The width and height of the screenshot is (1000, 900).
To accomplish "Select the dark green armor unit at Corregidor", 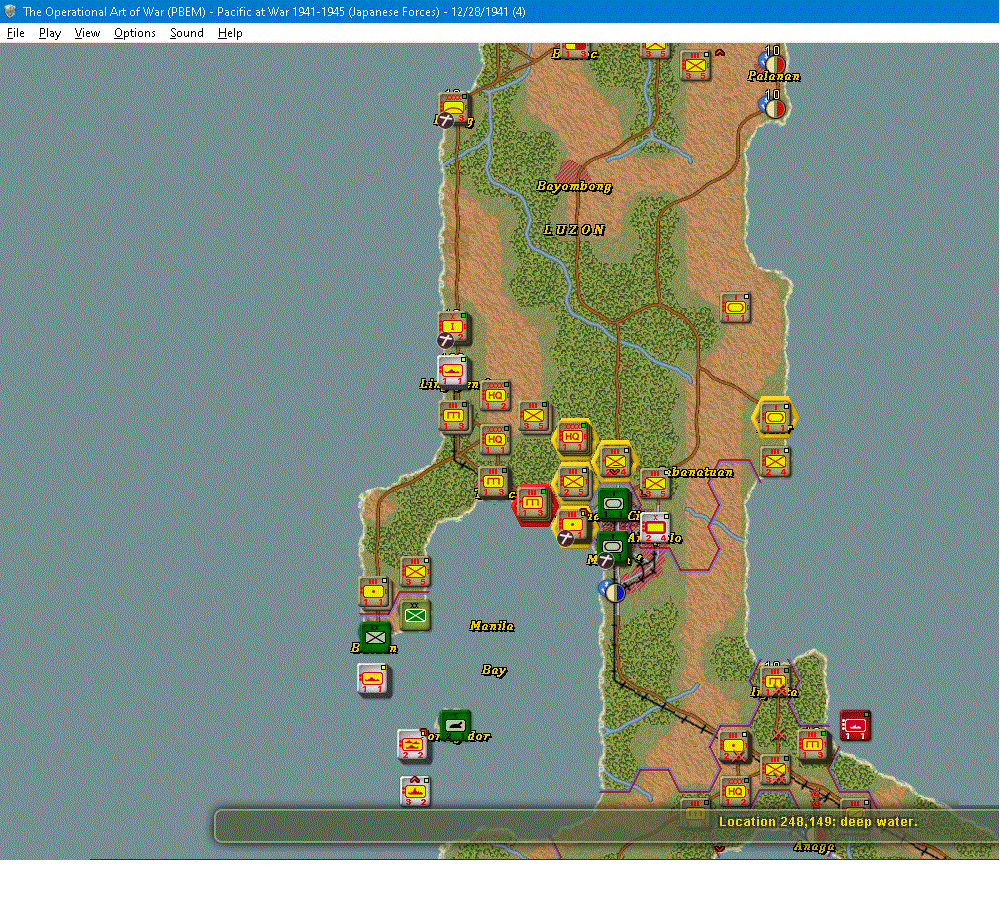I will point(455,725).
